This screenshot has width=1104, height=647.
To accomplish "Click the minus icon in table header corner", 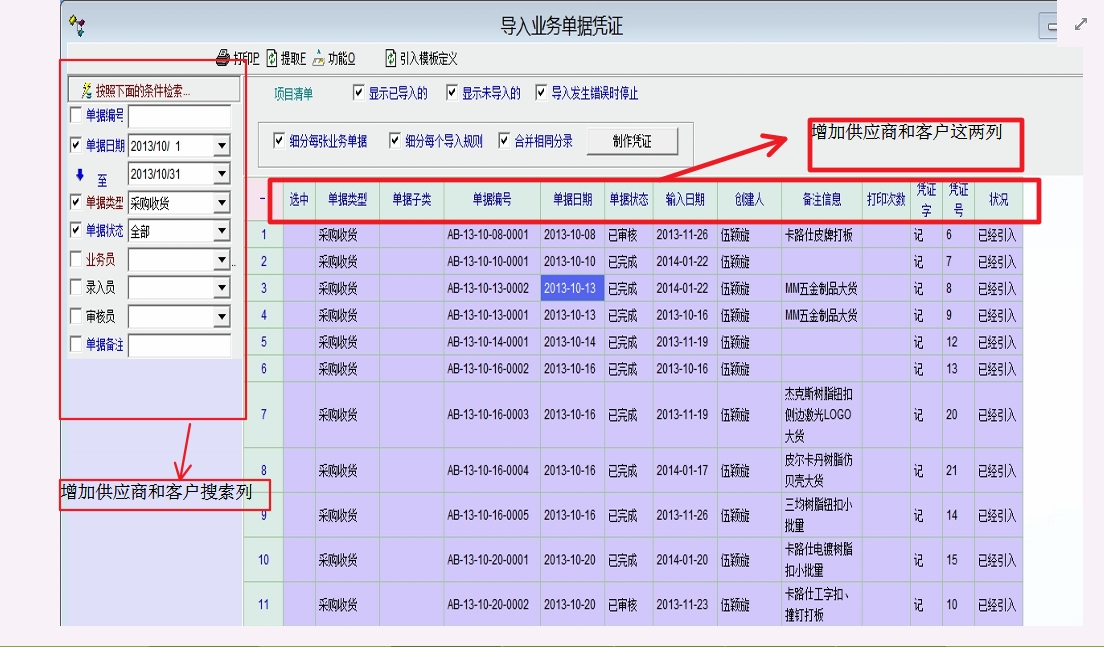I will point(263,199).
